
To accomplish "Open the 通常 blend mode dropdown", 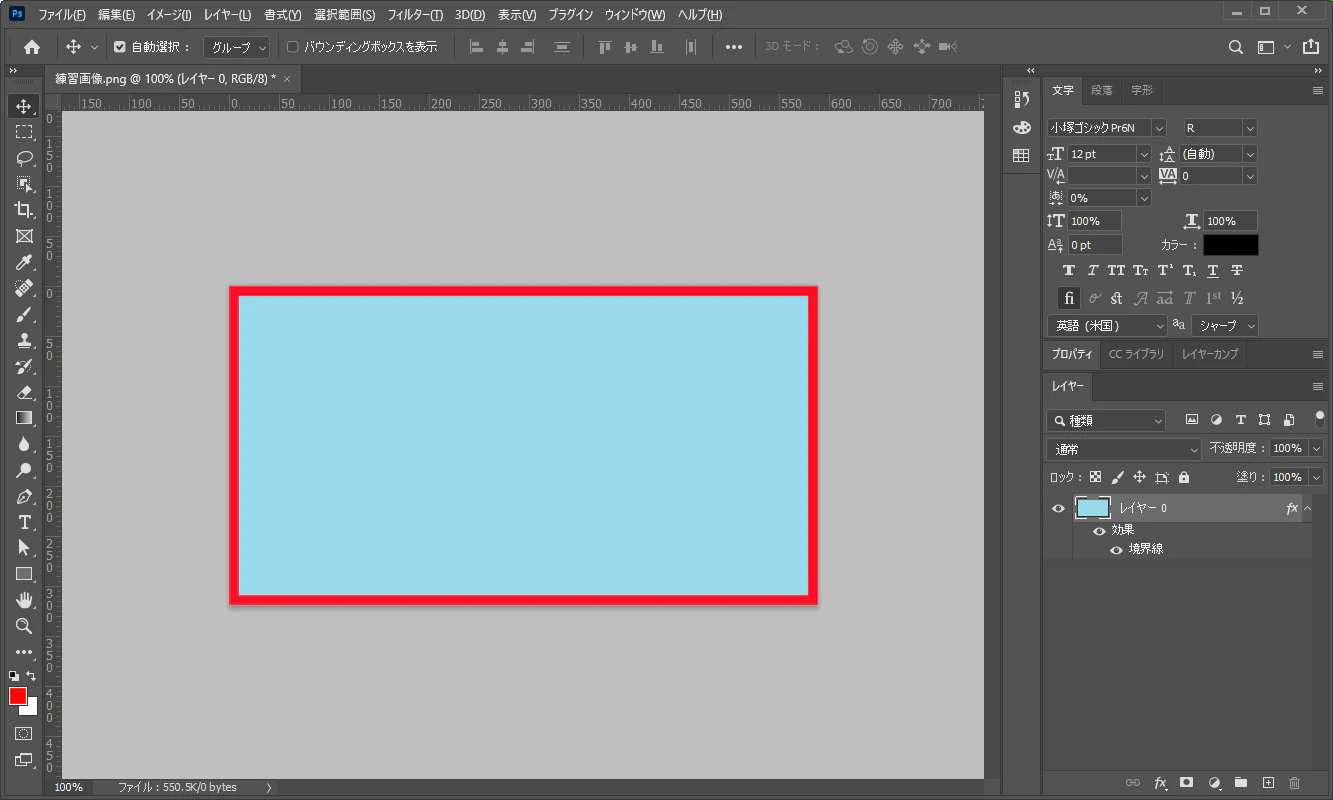I will click(1124, 449).
